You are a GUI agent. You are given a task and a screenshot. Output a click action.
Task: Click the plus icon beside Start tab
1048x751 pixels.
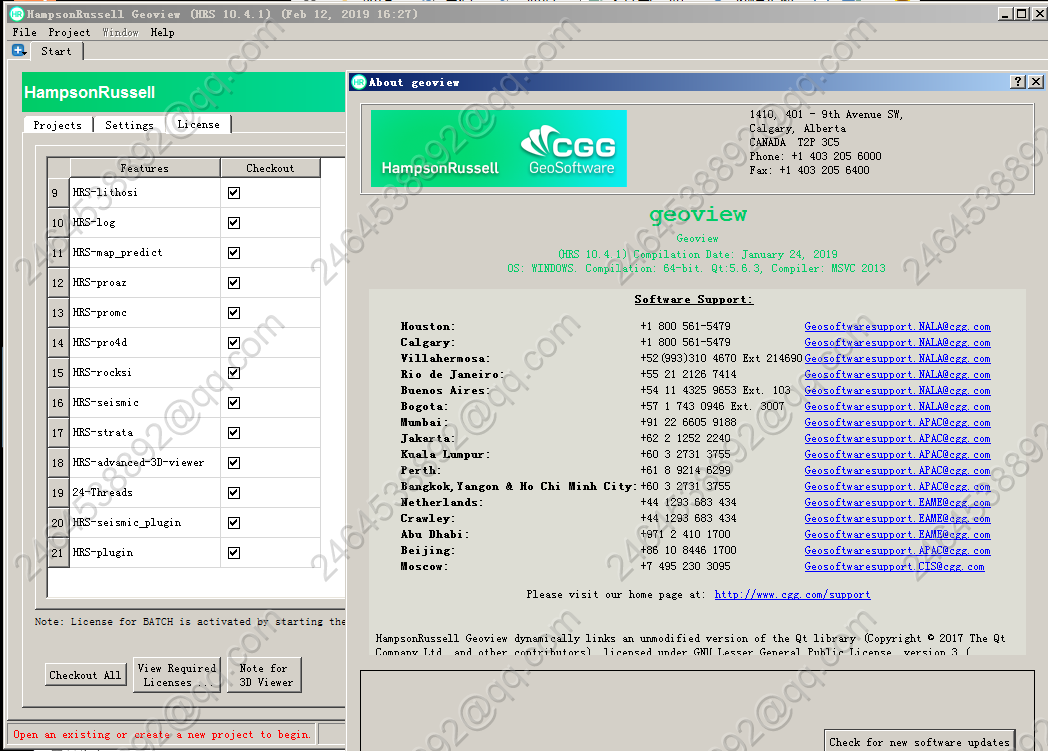coord(19,50)
